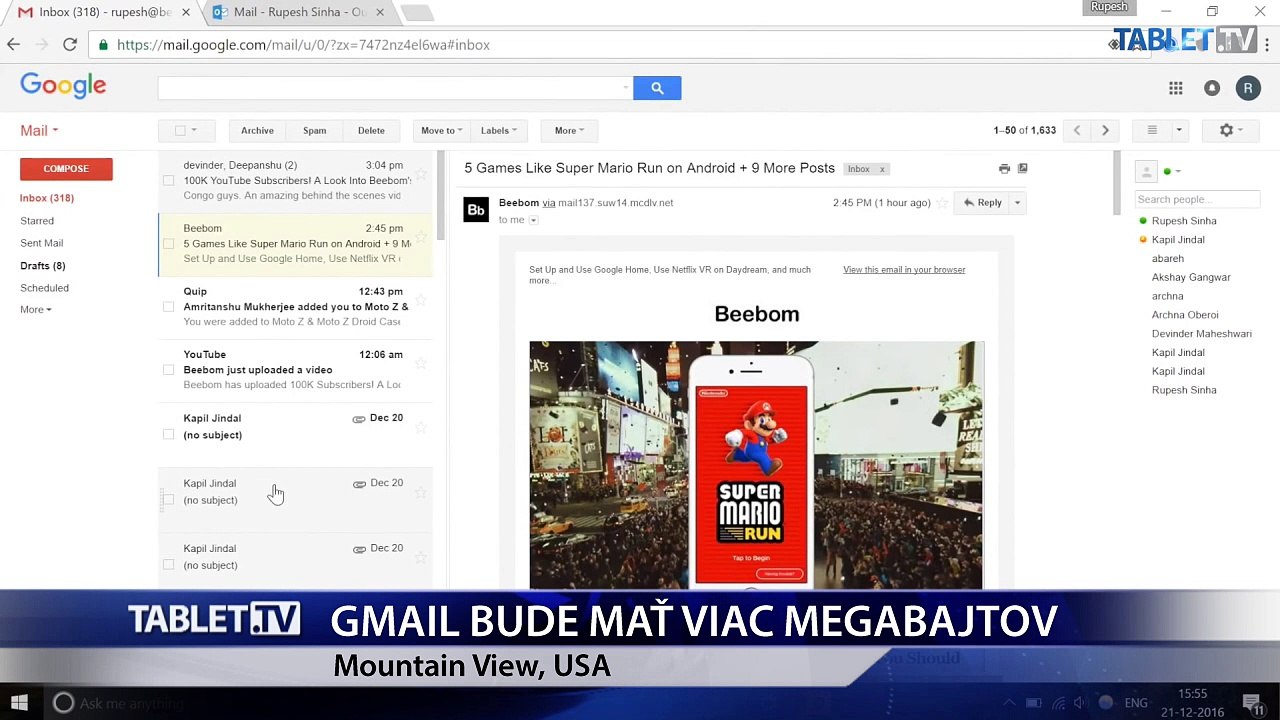Show details arrow next to 'to me'
Screen dimensions: 1280x720
click(x=533, y=220)
